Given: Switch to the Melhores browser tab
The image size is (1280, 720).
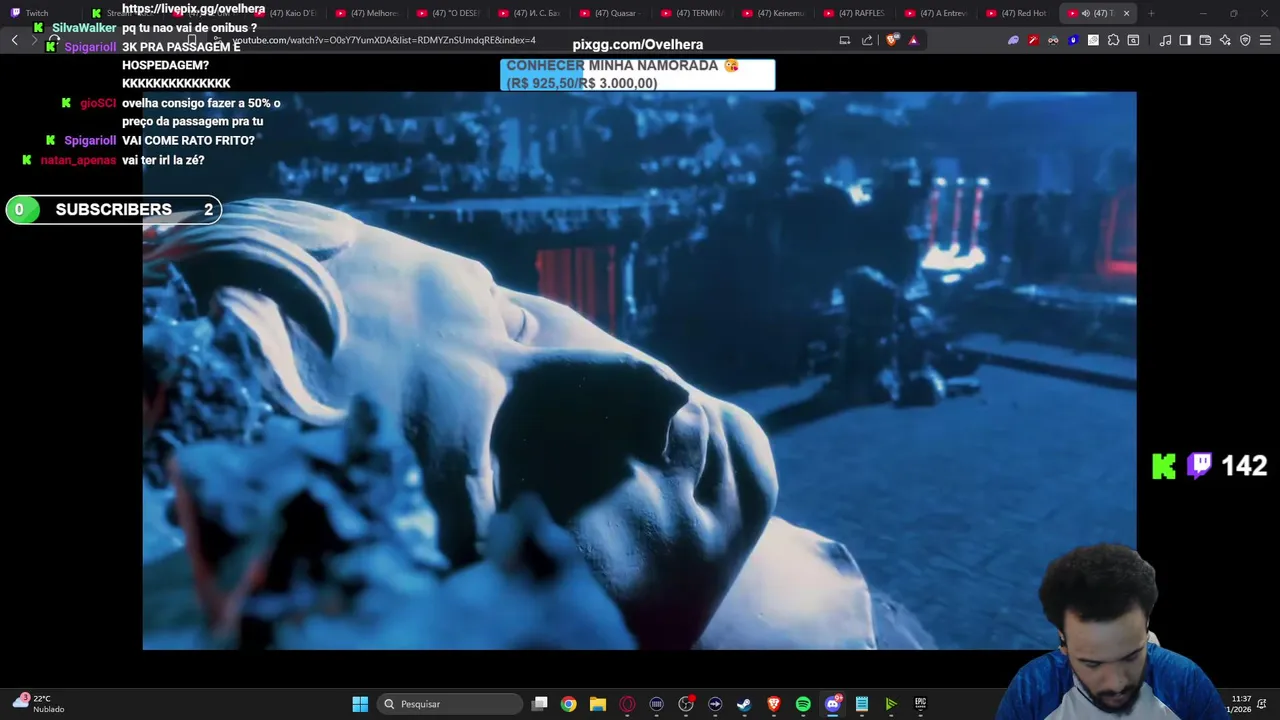Looking at the screenshot, I should click(x=368, y=13).
